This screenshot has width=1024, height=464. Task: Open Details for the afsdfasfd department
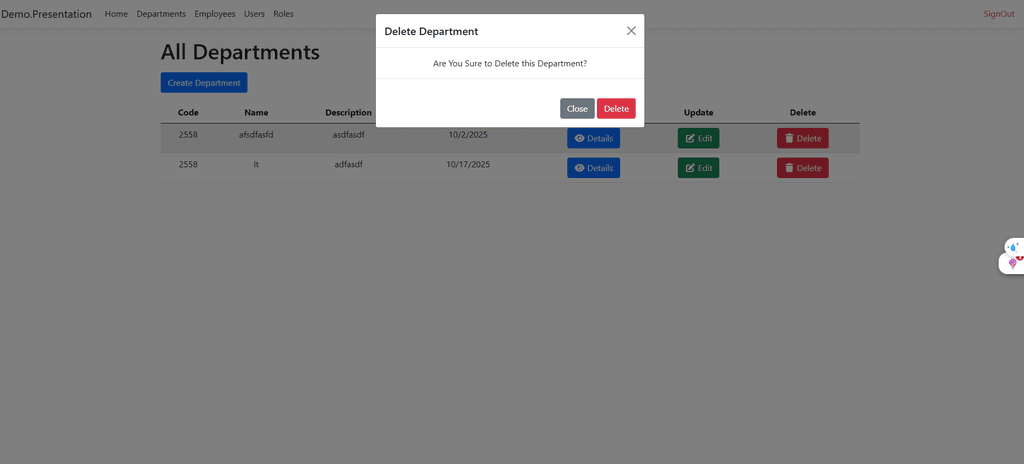(594, 139)
